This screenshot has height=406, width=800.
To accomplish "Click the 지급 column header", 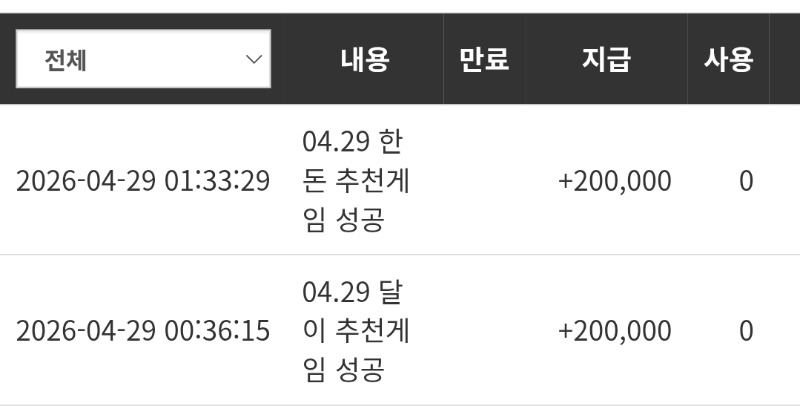I will (x=606, y=59).
